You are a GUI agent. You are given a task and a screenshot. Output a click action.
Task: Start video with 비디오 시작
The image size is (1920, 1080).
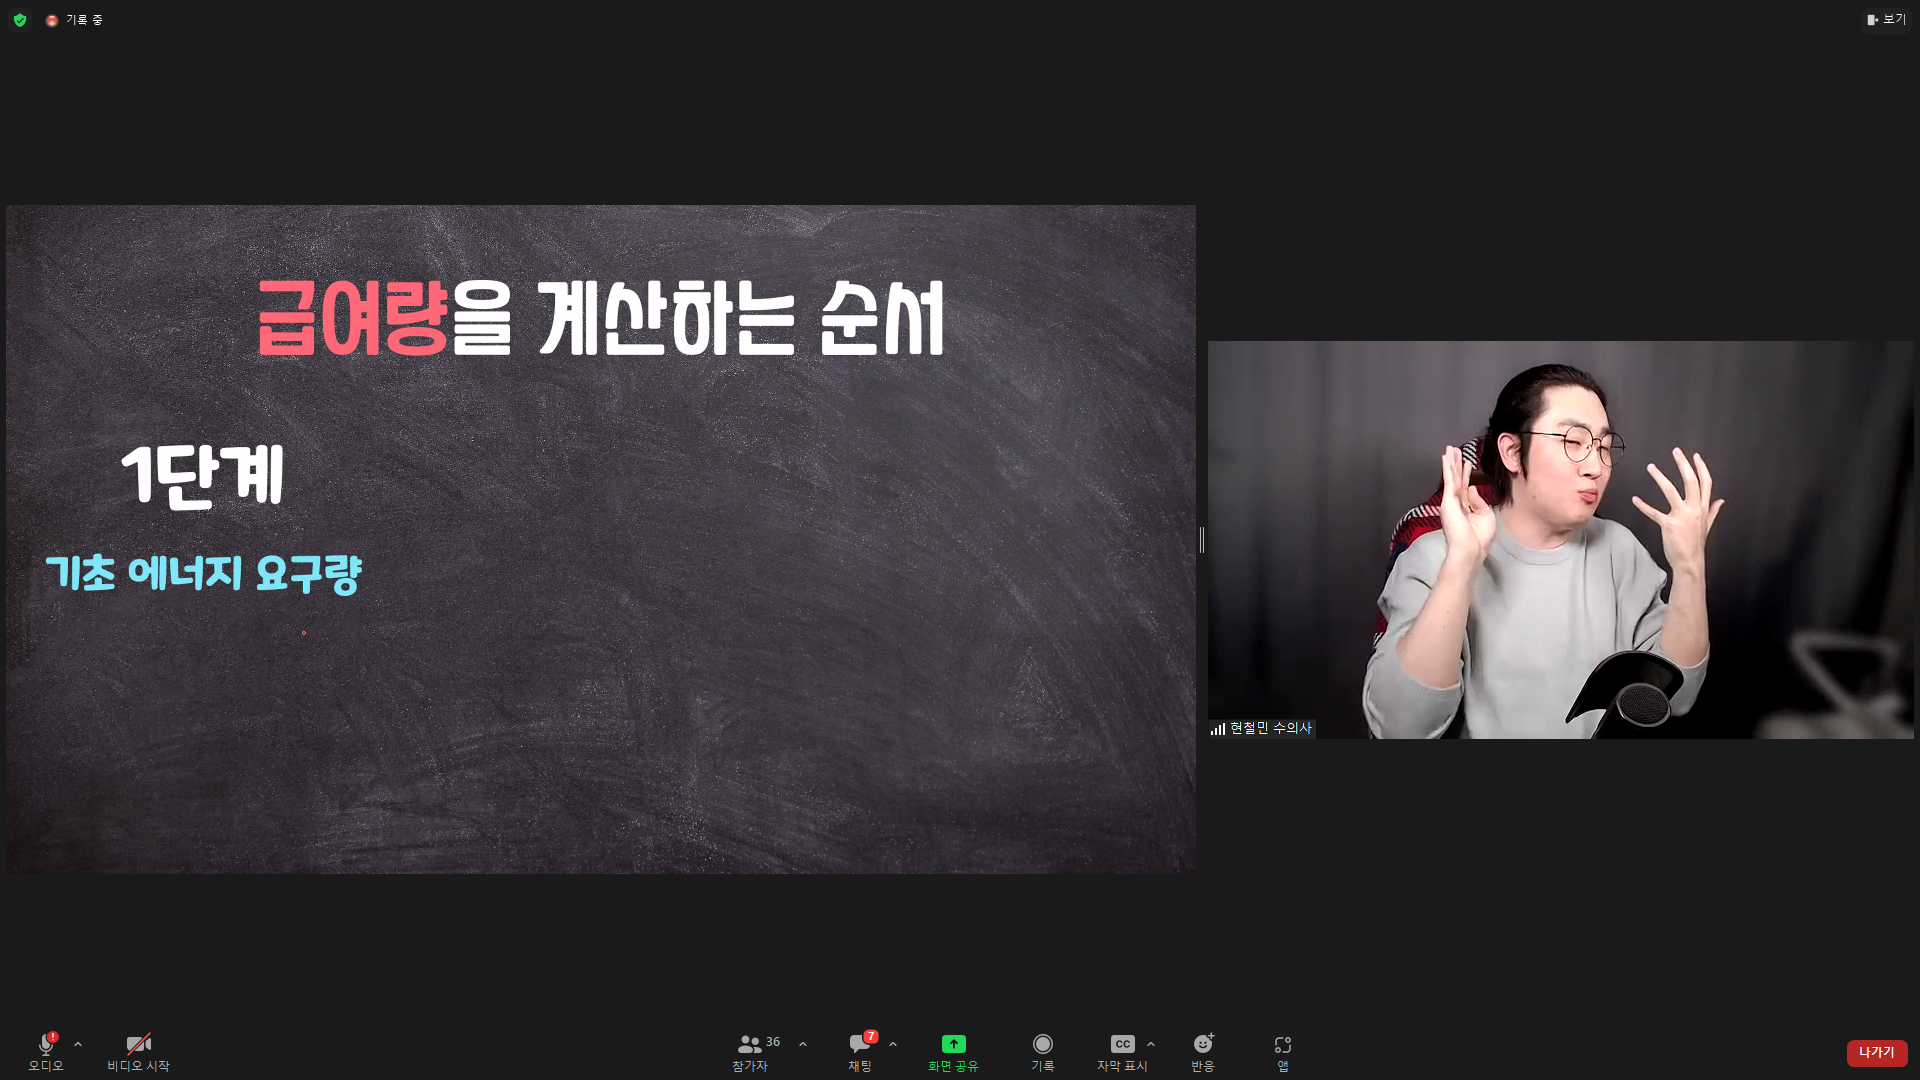(x=138, y=1051)
